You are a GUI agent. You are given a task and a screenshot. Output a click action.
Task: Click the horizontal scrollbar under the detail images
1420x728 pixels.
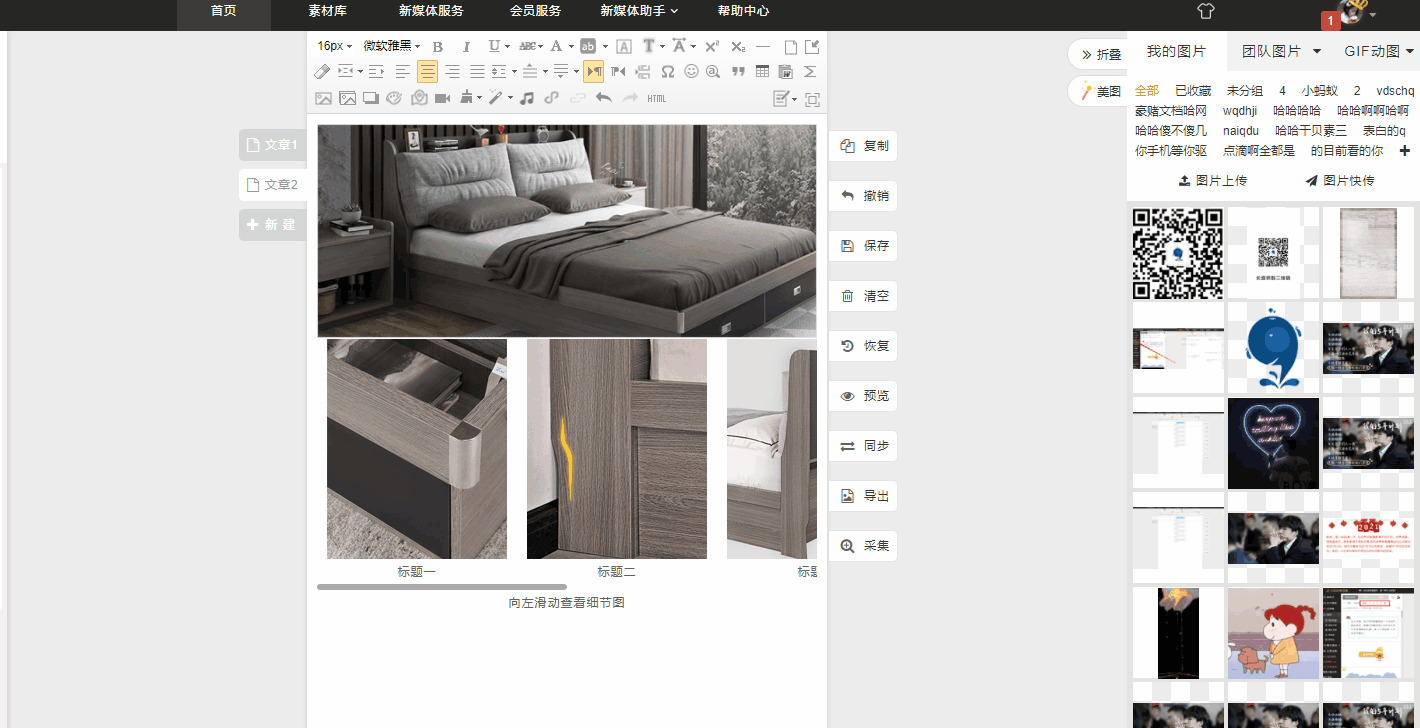click(442, 587)
